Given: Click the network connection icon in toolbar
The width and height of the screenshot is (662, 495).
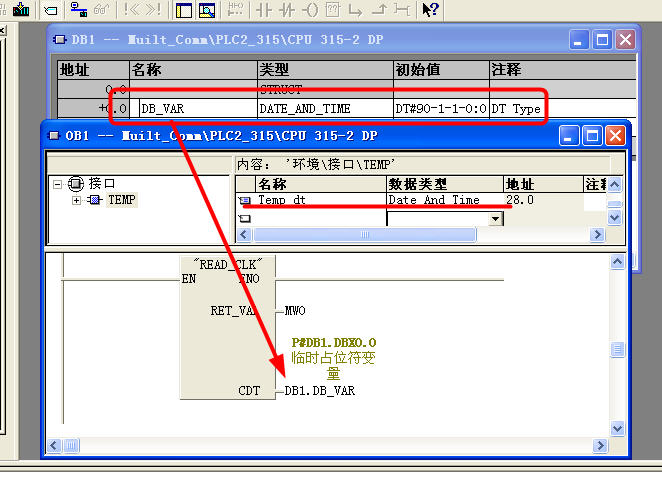Looking at the screenshot, I should click(79, 10).
